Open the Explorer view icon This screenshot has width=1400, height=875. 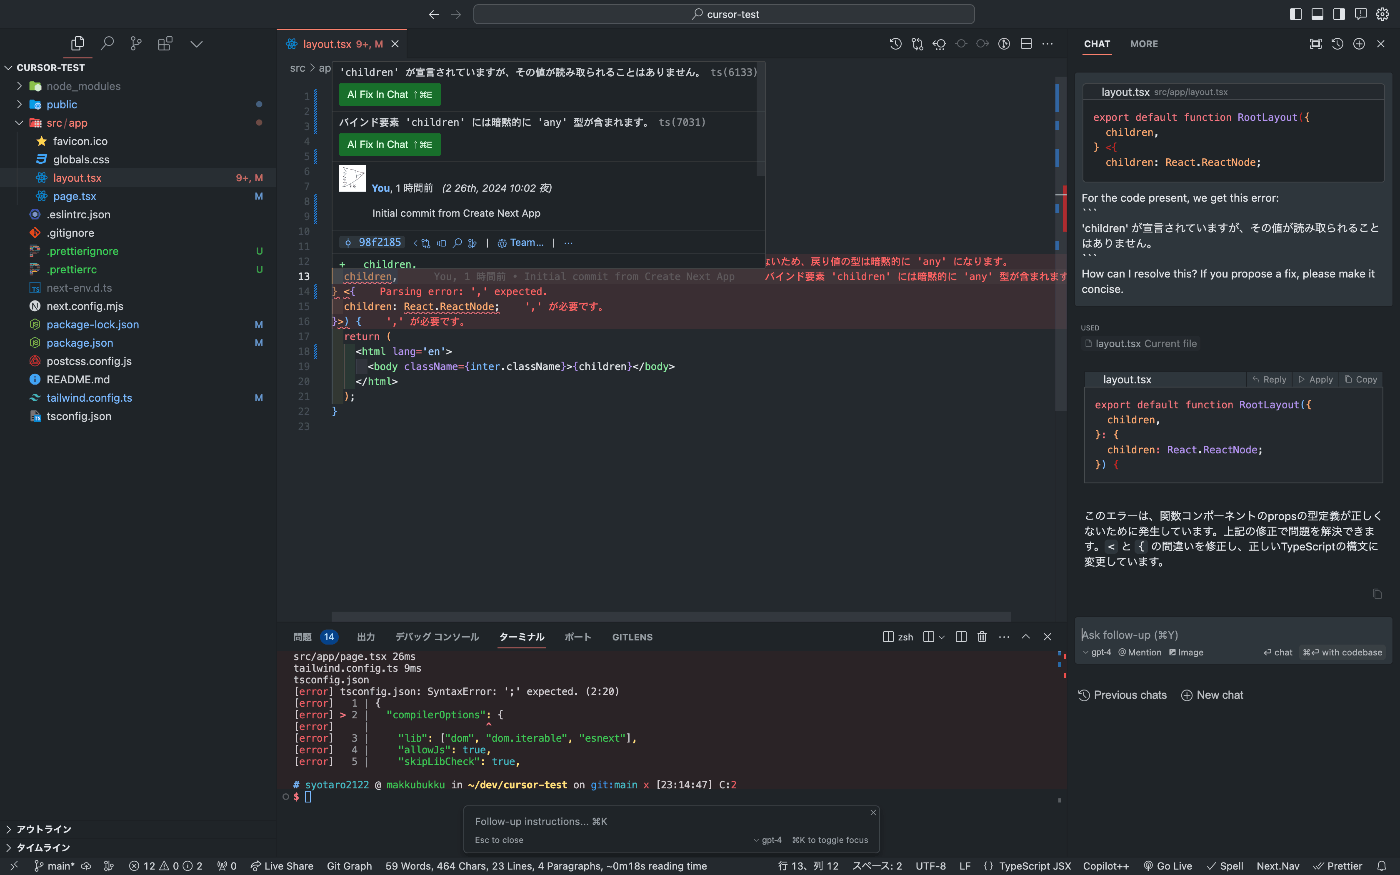click(78, 44)
